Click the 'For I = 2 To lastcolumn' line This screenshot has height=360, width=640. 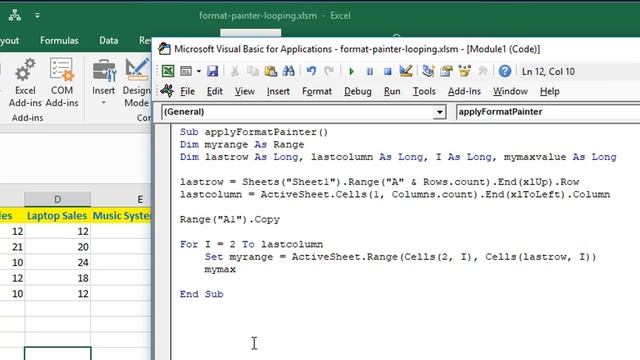(x=251, y=244)
